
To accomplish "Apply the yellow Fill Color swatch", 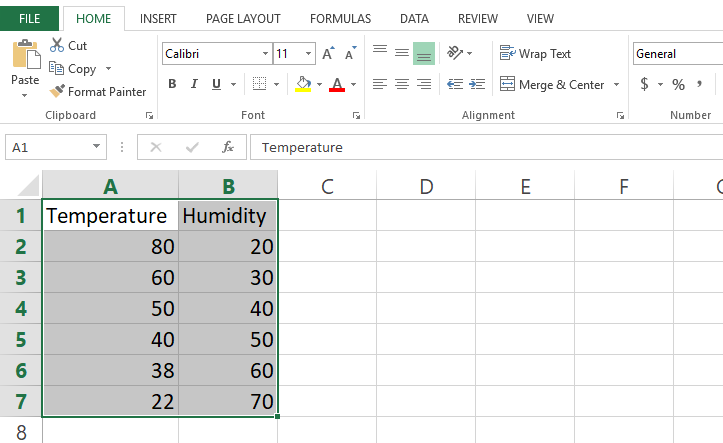I will [303, 85].
